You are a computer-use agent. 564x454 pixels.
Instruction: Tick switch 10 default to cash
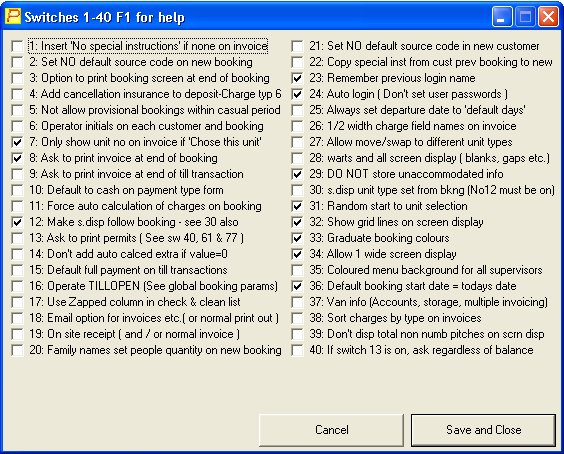coord(17,190)
